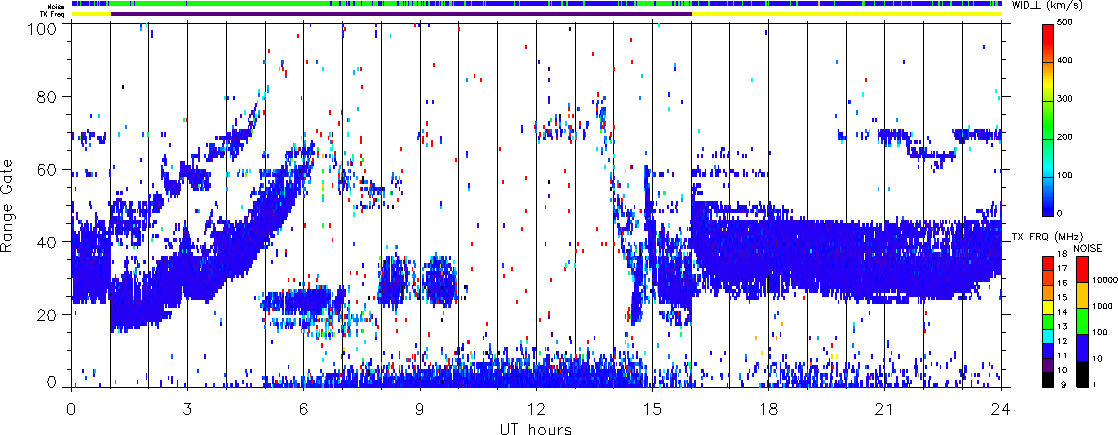This screenshot has height=435, width=1118.
Task: Click the NOISE legend title
Action: click(1087, 247)
